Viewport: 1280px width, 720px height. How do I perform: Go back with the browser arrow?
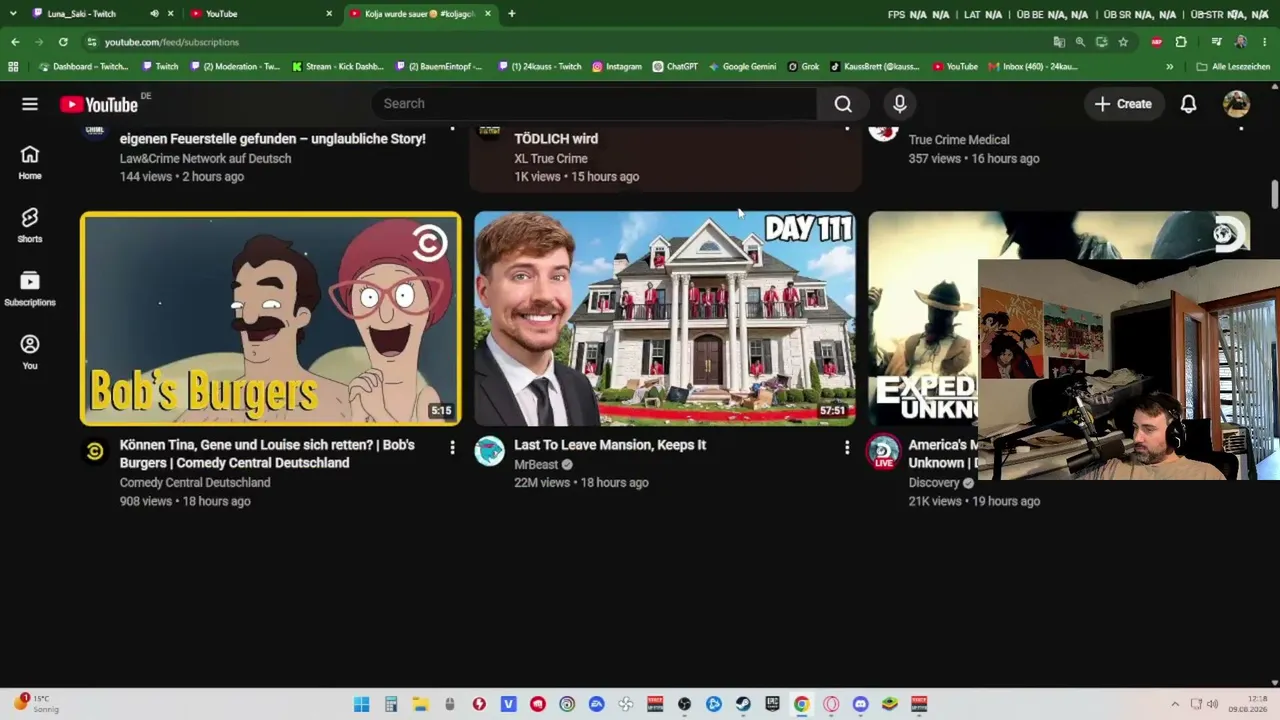[x=15, y=42]
